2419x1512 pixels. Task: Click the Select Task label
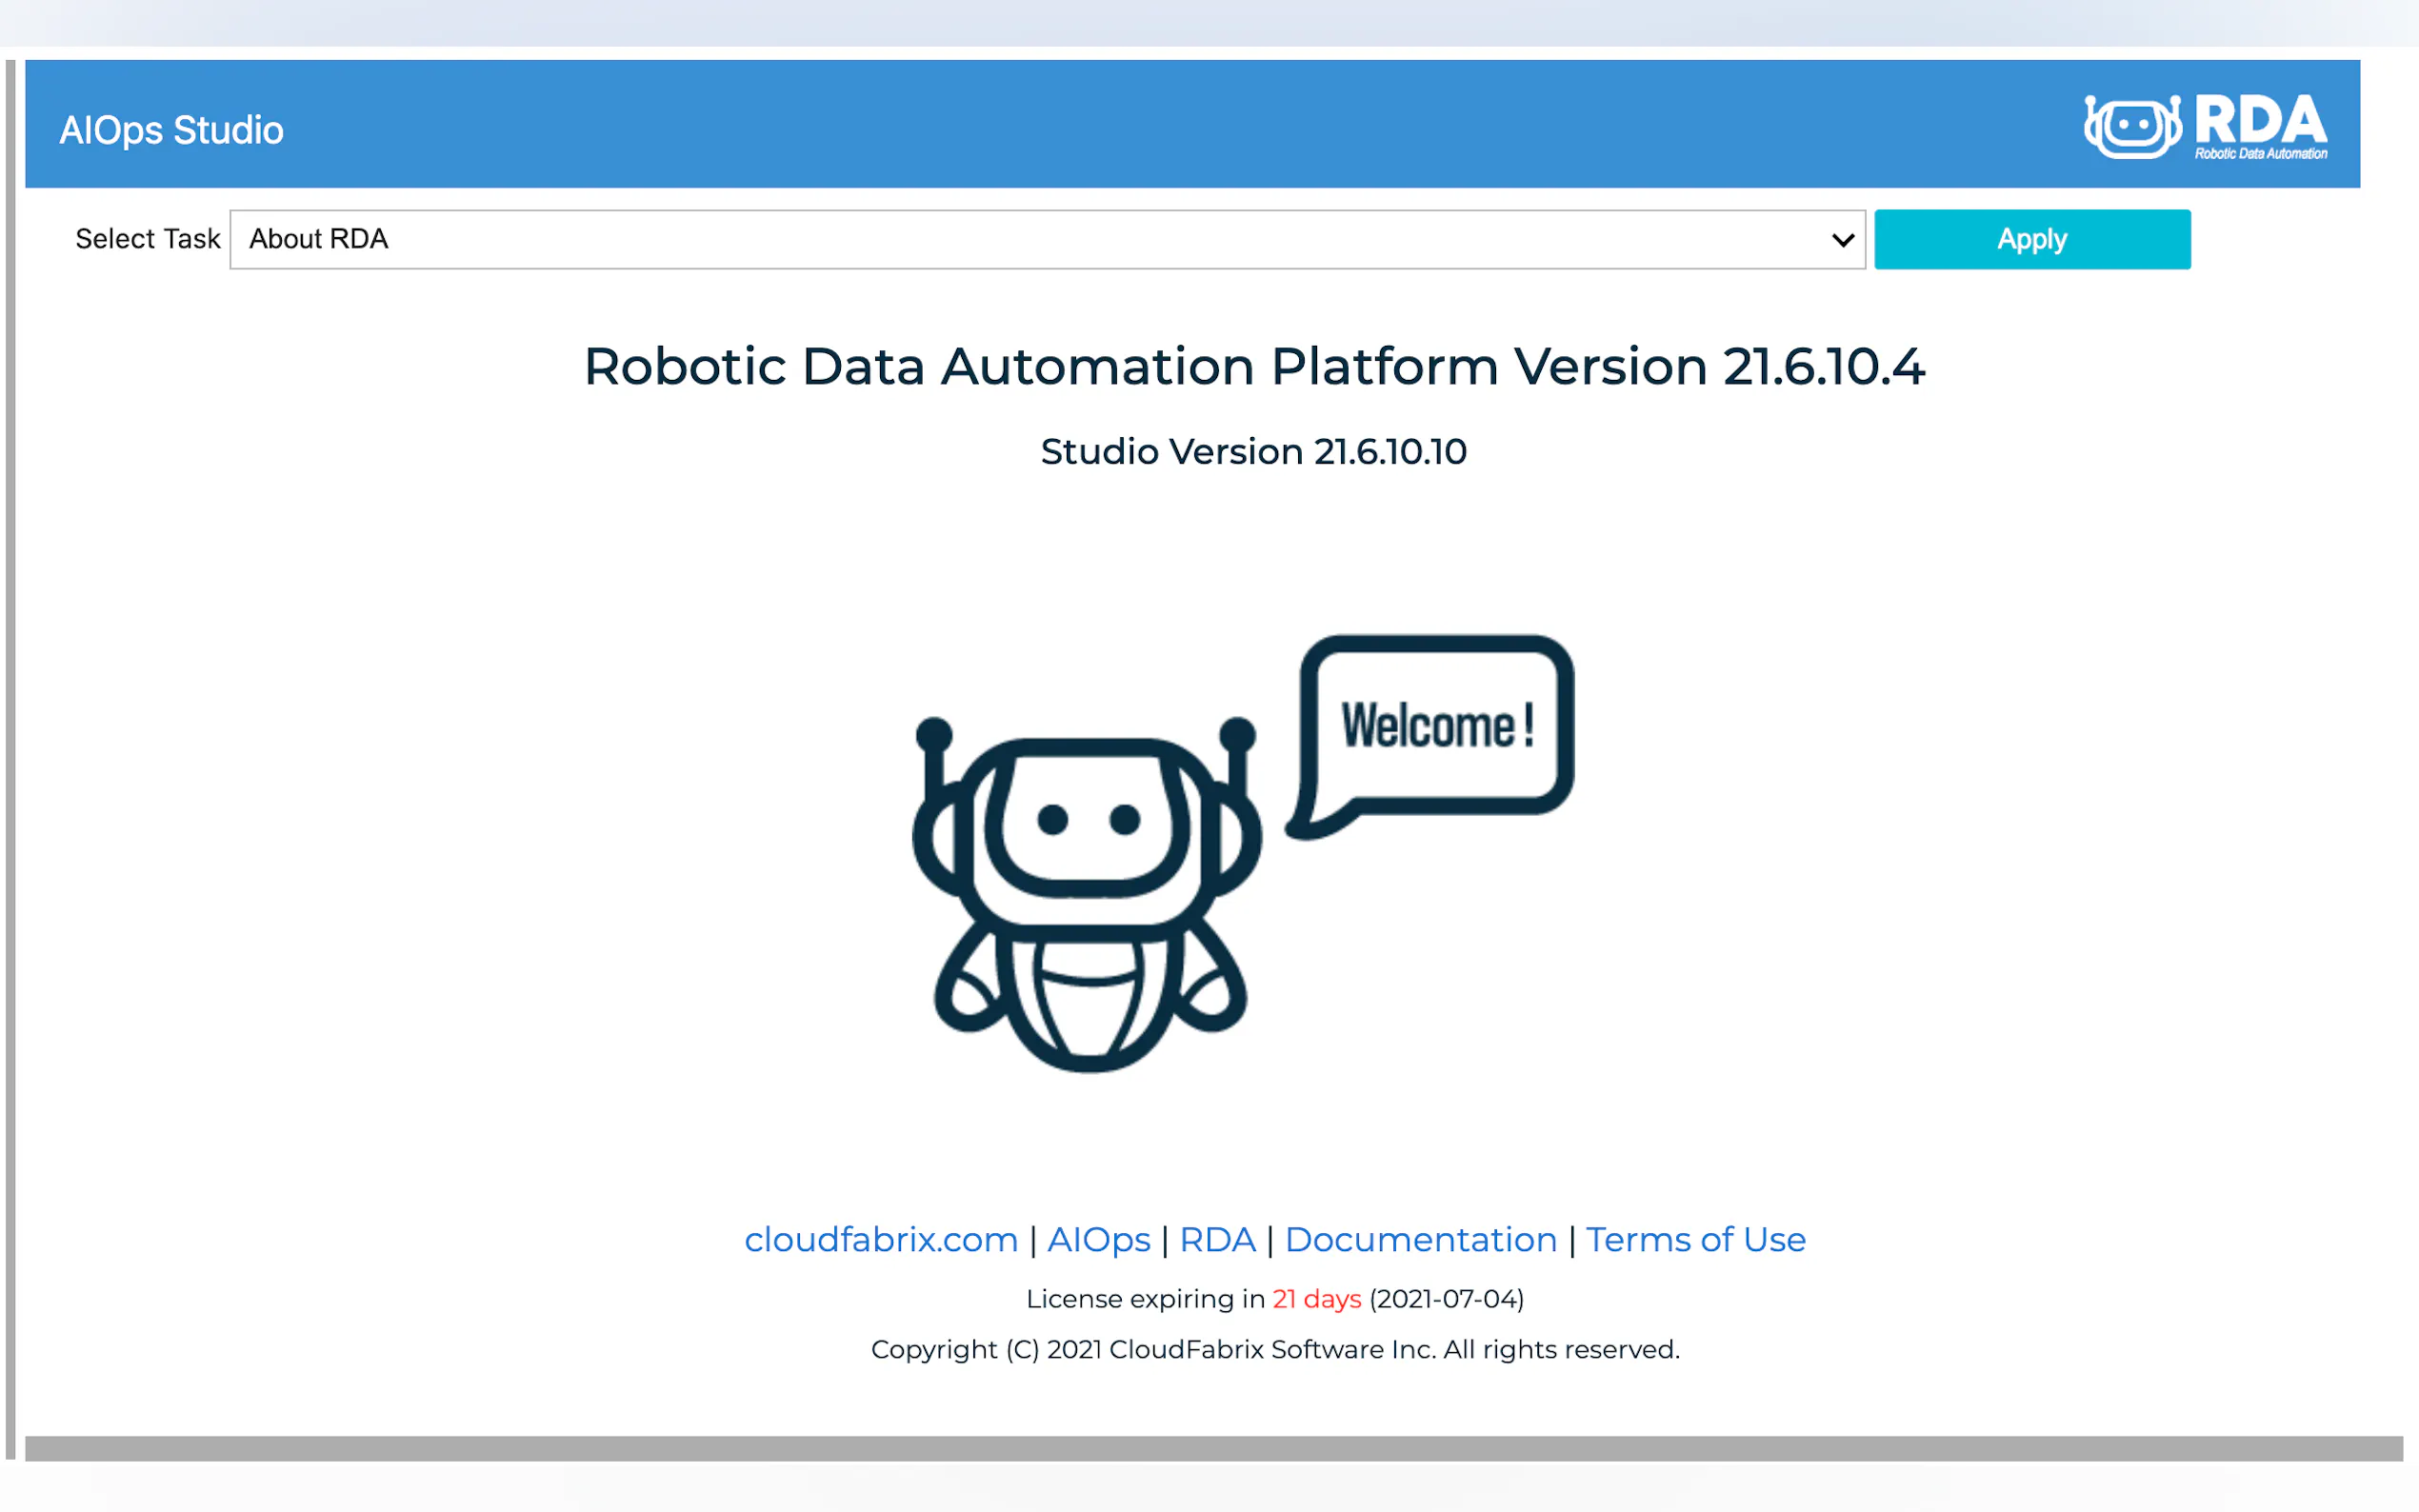(x=147, y=240)
